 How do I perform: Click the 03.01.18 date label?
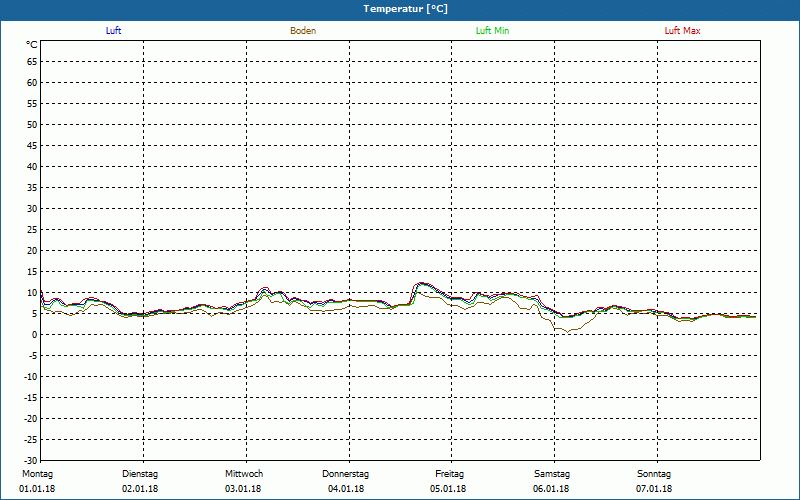coord(243,489)
